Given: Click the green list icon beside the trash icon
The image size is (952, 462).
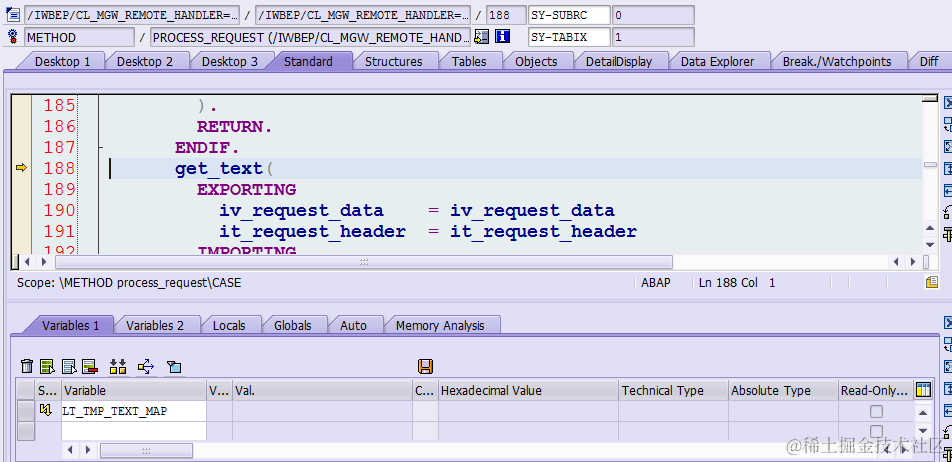Looking at the screenshot, I should pyautogui.click(x=47, y=366).
